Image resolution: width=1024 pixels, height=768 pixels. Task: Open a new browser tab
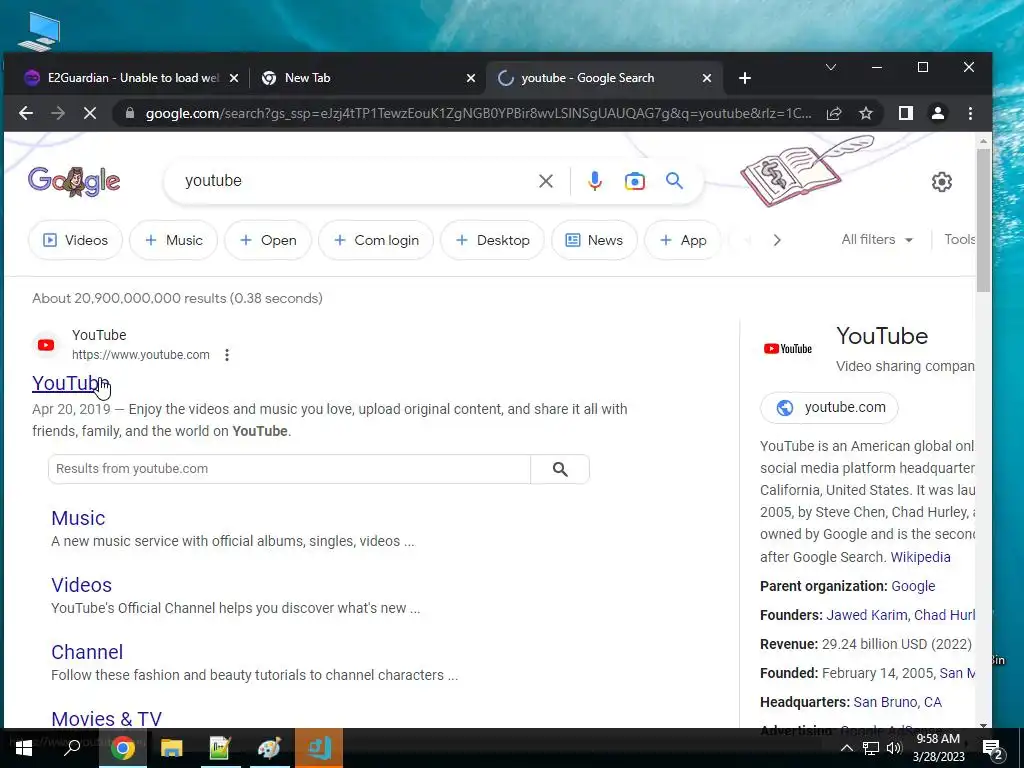(x=744, y=78)
